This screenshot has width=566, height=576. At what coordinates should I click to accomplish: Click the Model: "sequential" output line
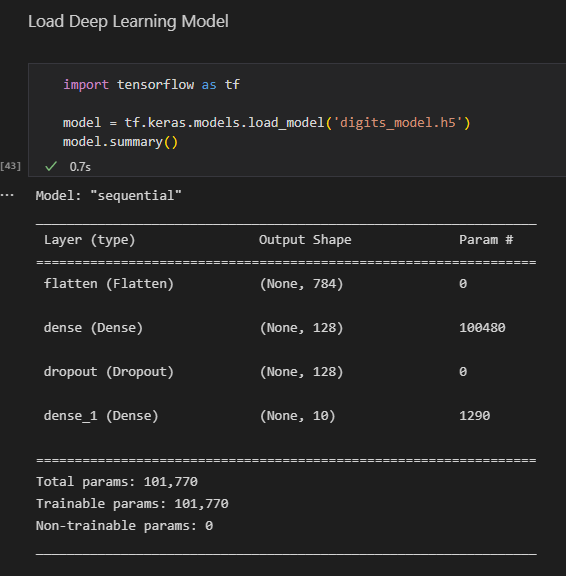[x=109, y=195]
